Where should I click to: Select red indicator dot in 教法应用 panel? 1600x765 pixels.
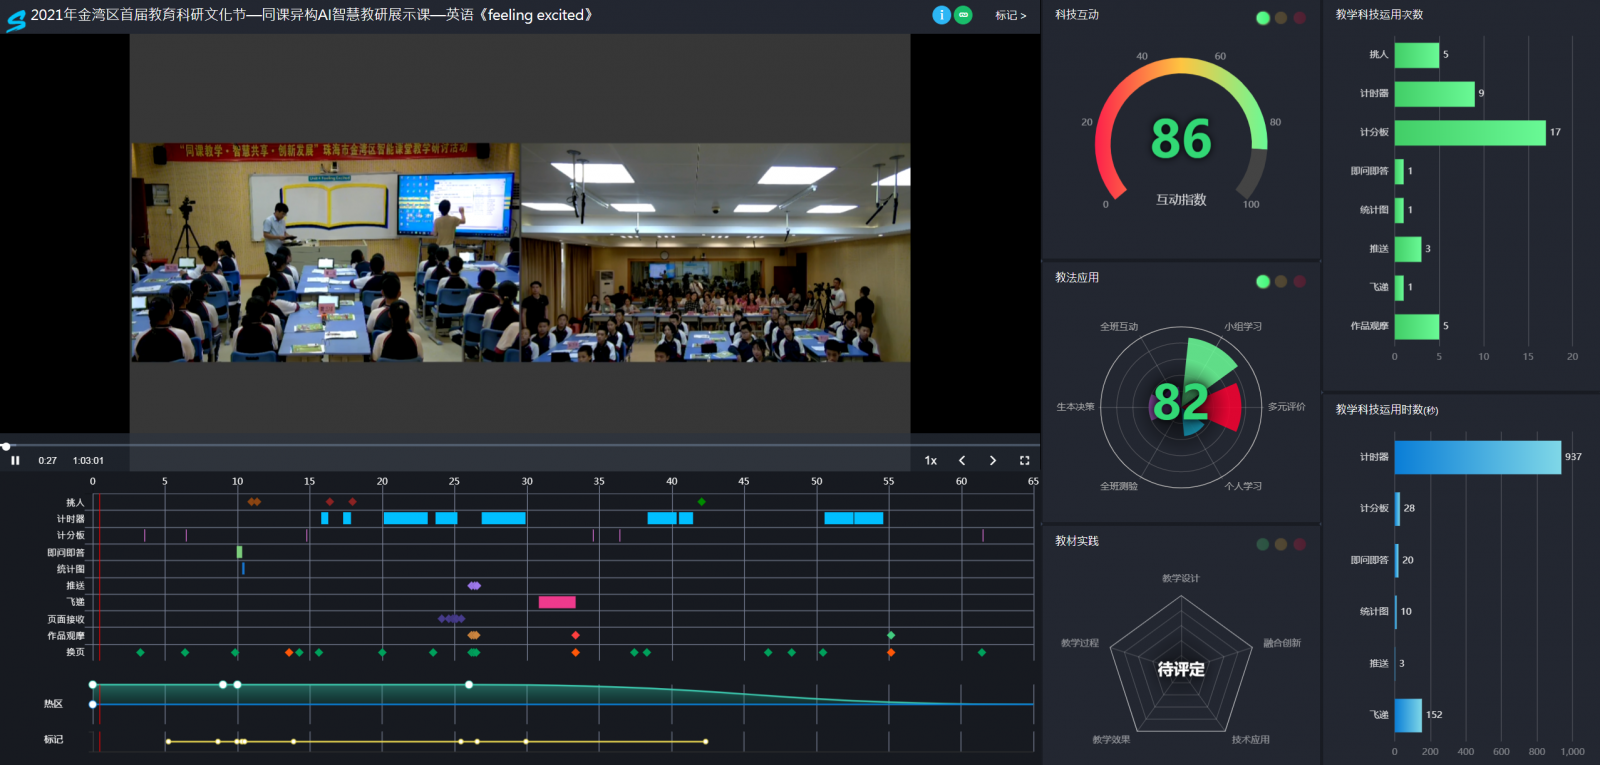tap(1300, 282)
